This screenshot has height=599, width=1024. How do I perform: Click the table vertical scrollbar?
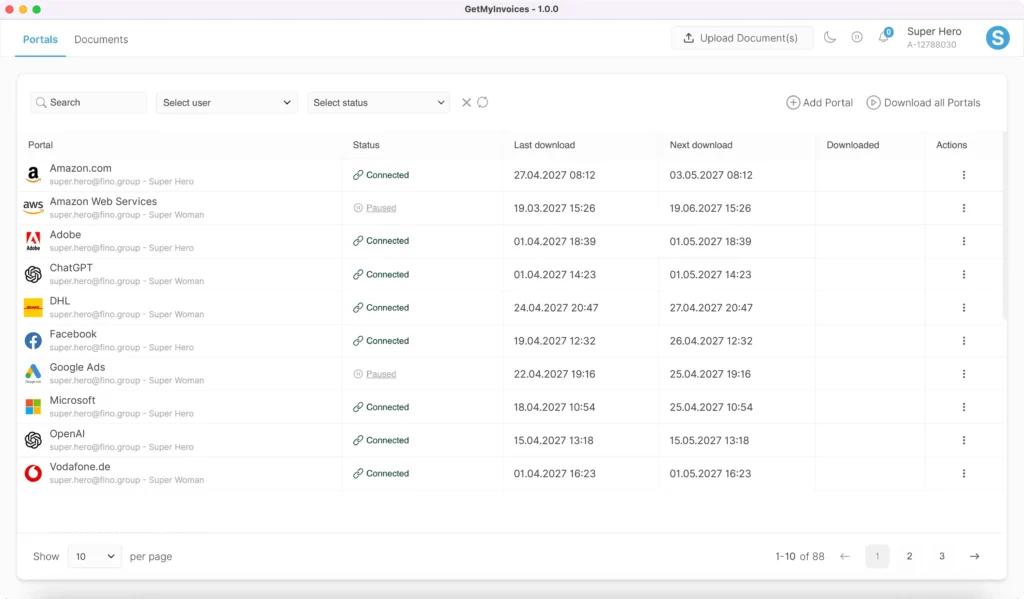click(x=1004, y=225)
